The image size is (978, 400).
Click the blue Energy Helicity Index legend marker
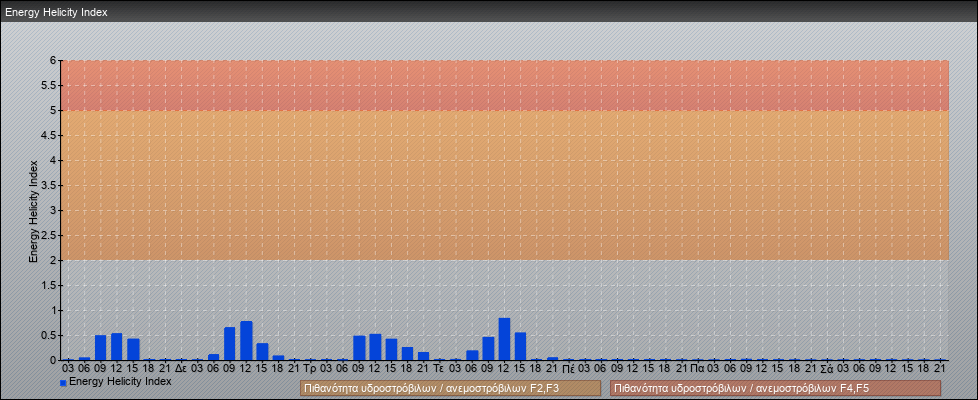click(63, 383)
